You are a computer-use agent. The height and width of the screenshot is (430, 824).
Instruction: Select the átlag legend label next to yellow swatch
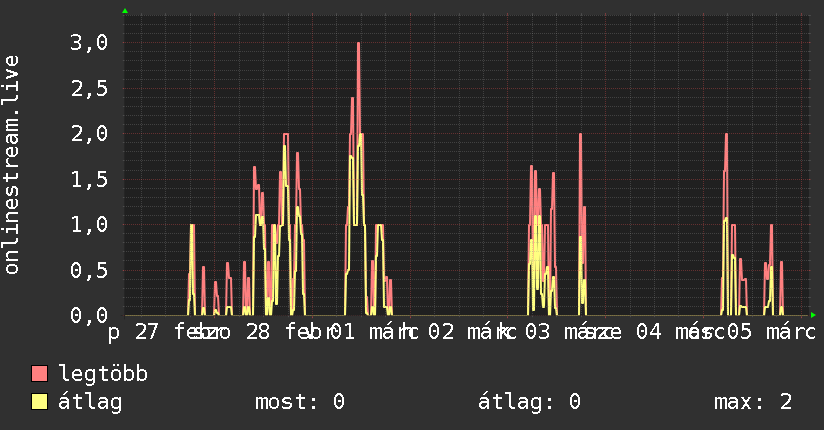coord(90,402)
